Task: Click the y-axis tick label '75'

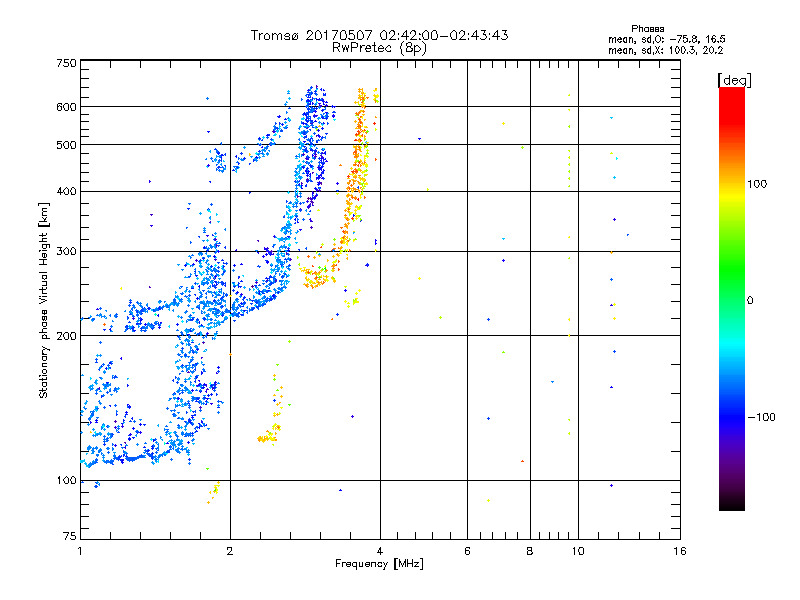Action: click(x=70, y=536)
